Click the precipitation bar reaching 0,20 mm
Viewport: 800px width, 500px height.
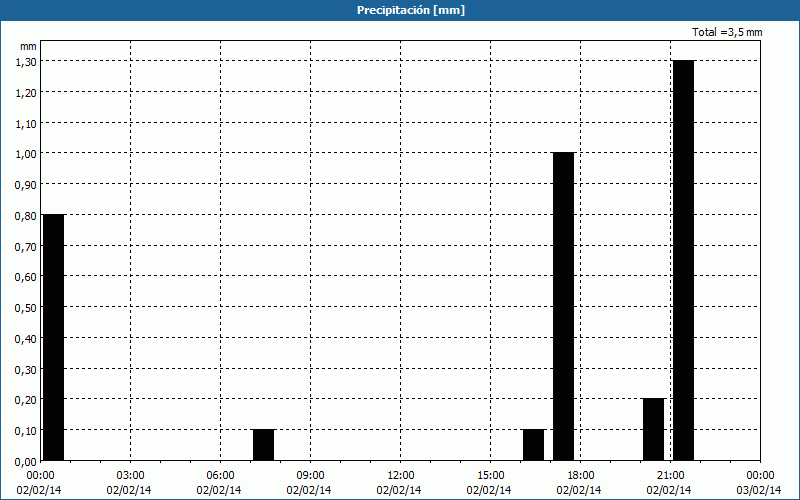(x=654, y=430)
